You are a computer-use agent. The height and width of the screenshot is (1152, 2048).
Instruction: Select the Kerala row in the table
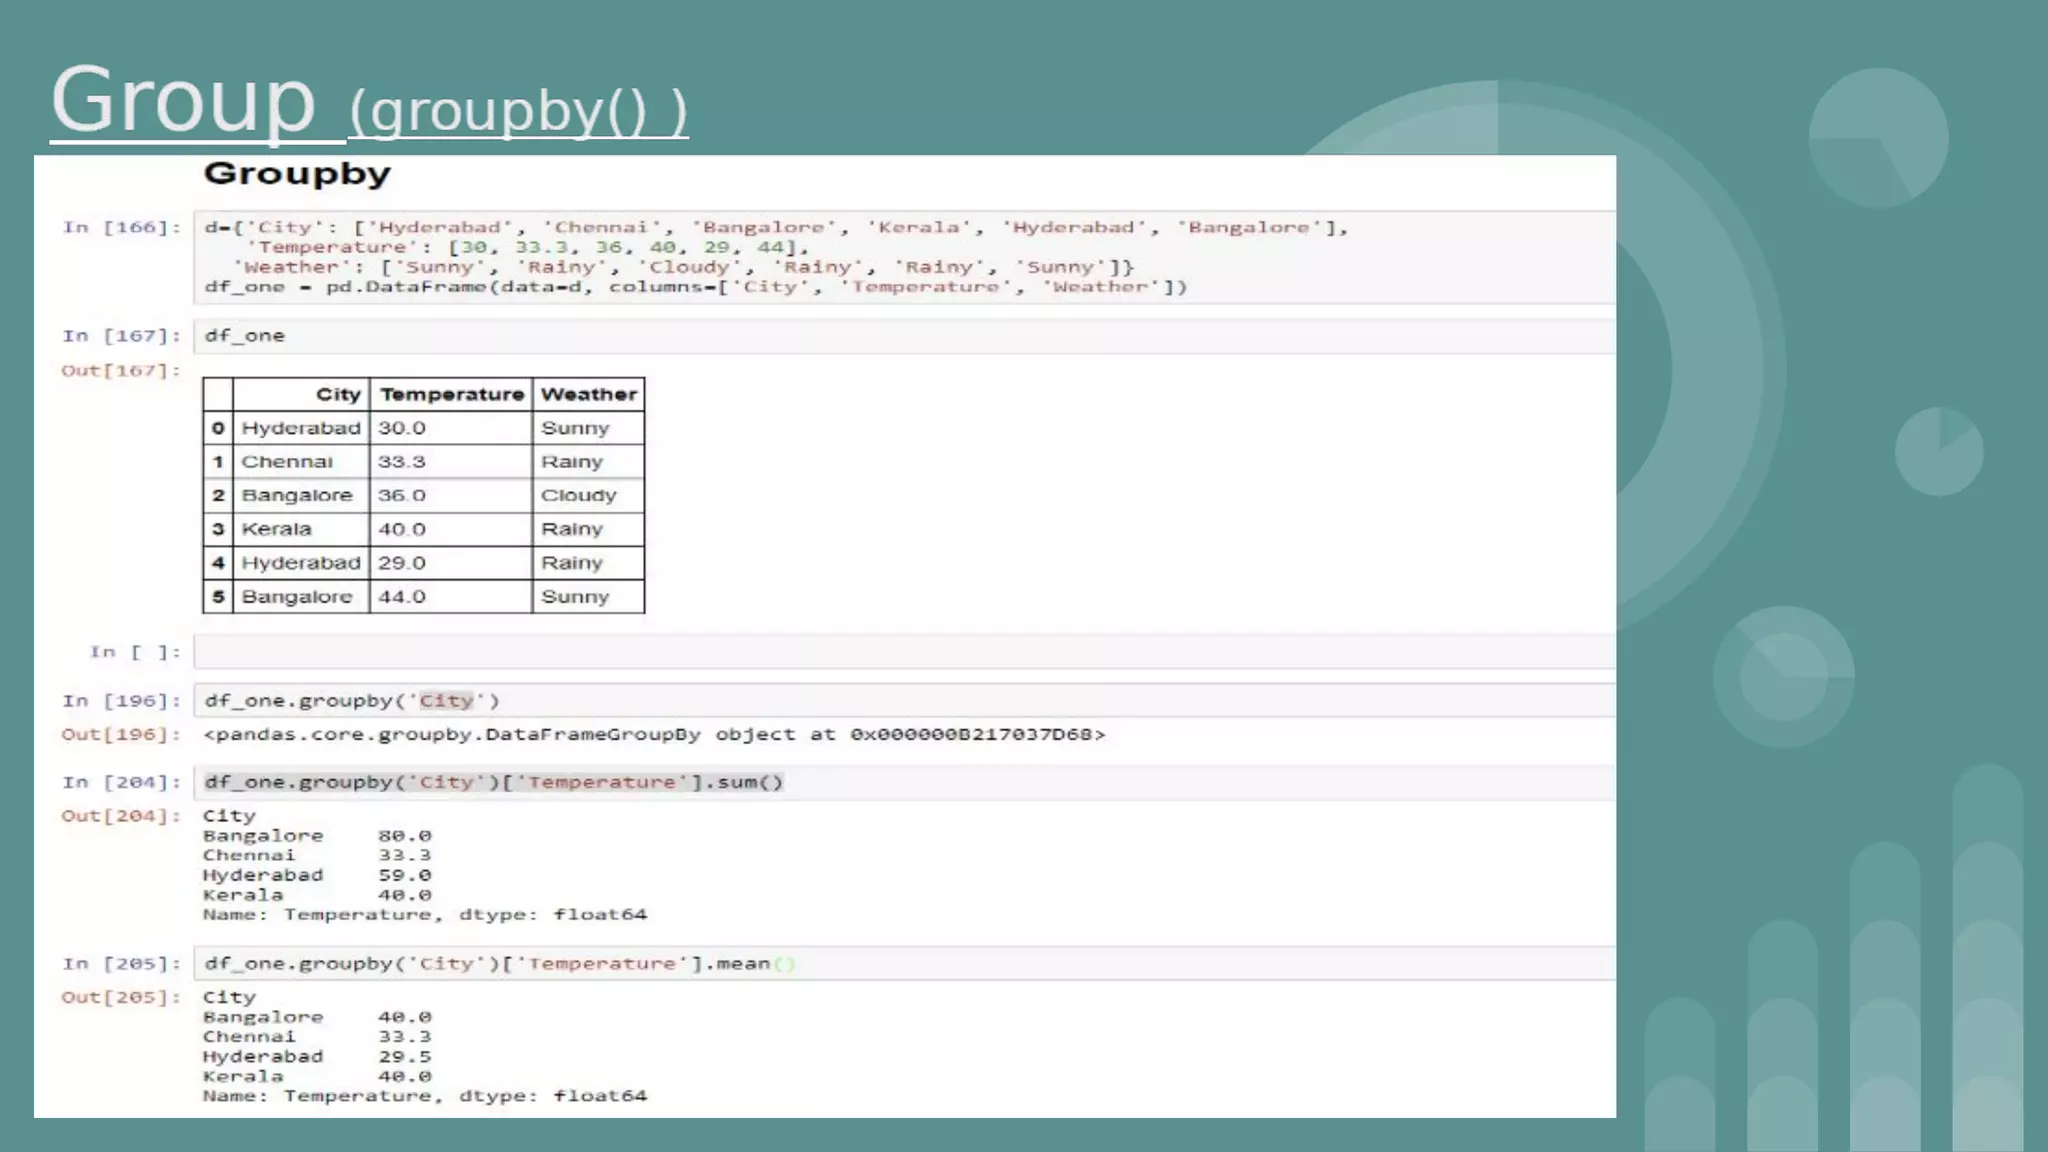pyautogui.click(x=277, y=529)
